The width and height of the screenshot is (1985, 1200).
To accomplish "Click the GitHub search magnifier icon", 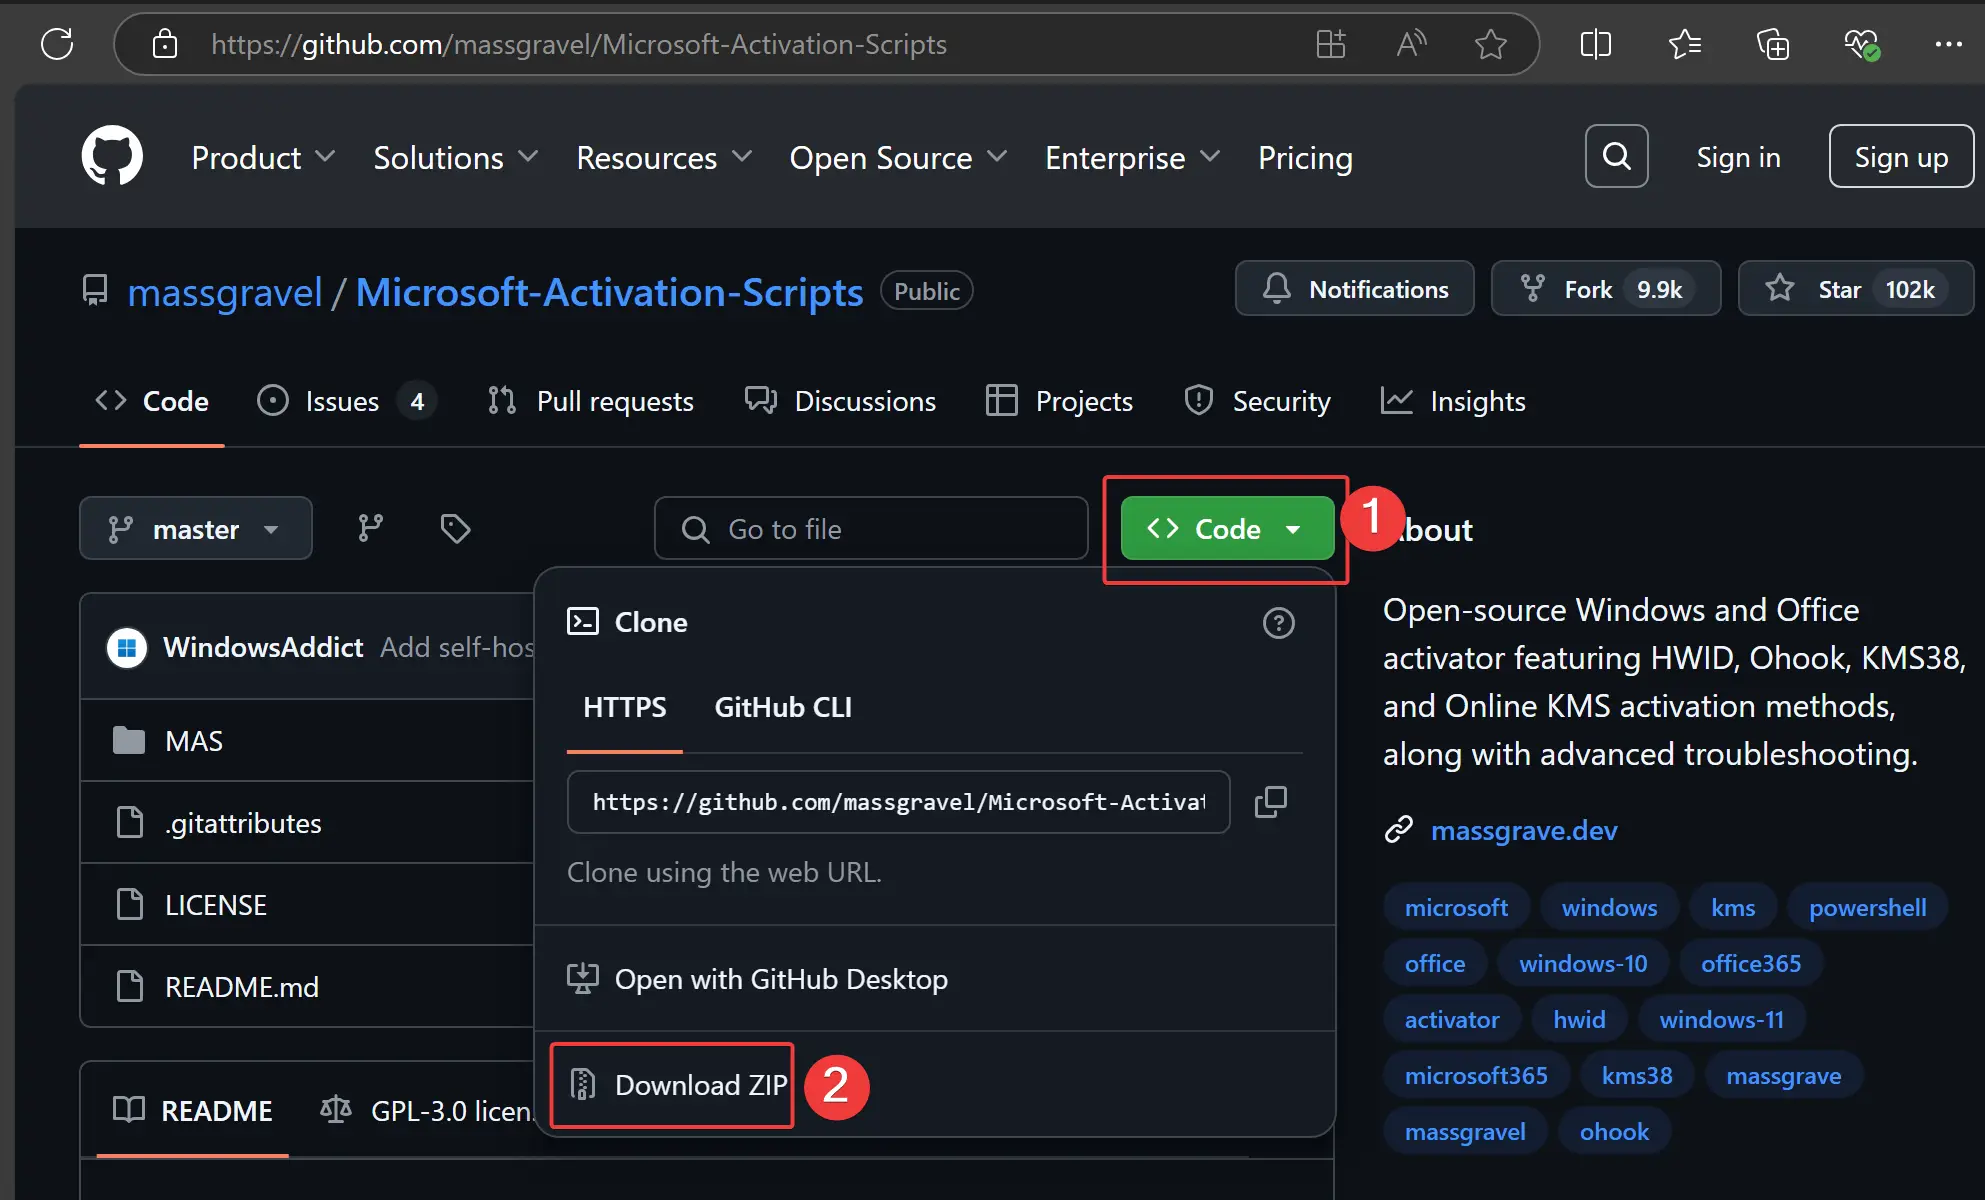I will (x=1615, y=156).
